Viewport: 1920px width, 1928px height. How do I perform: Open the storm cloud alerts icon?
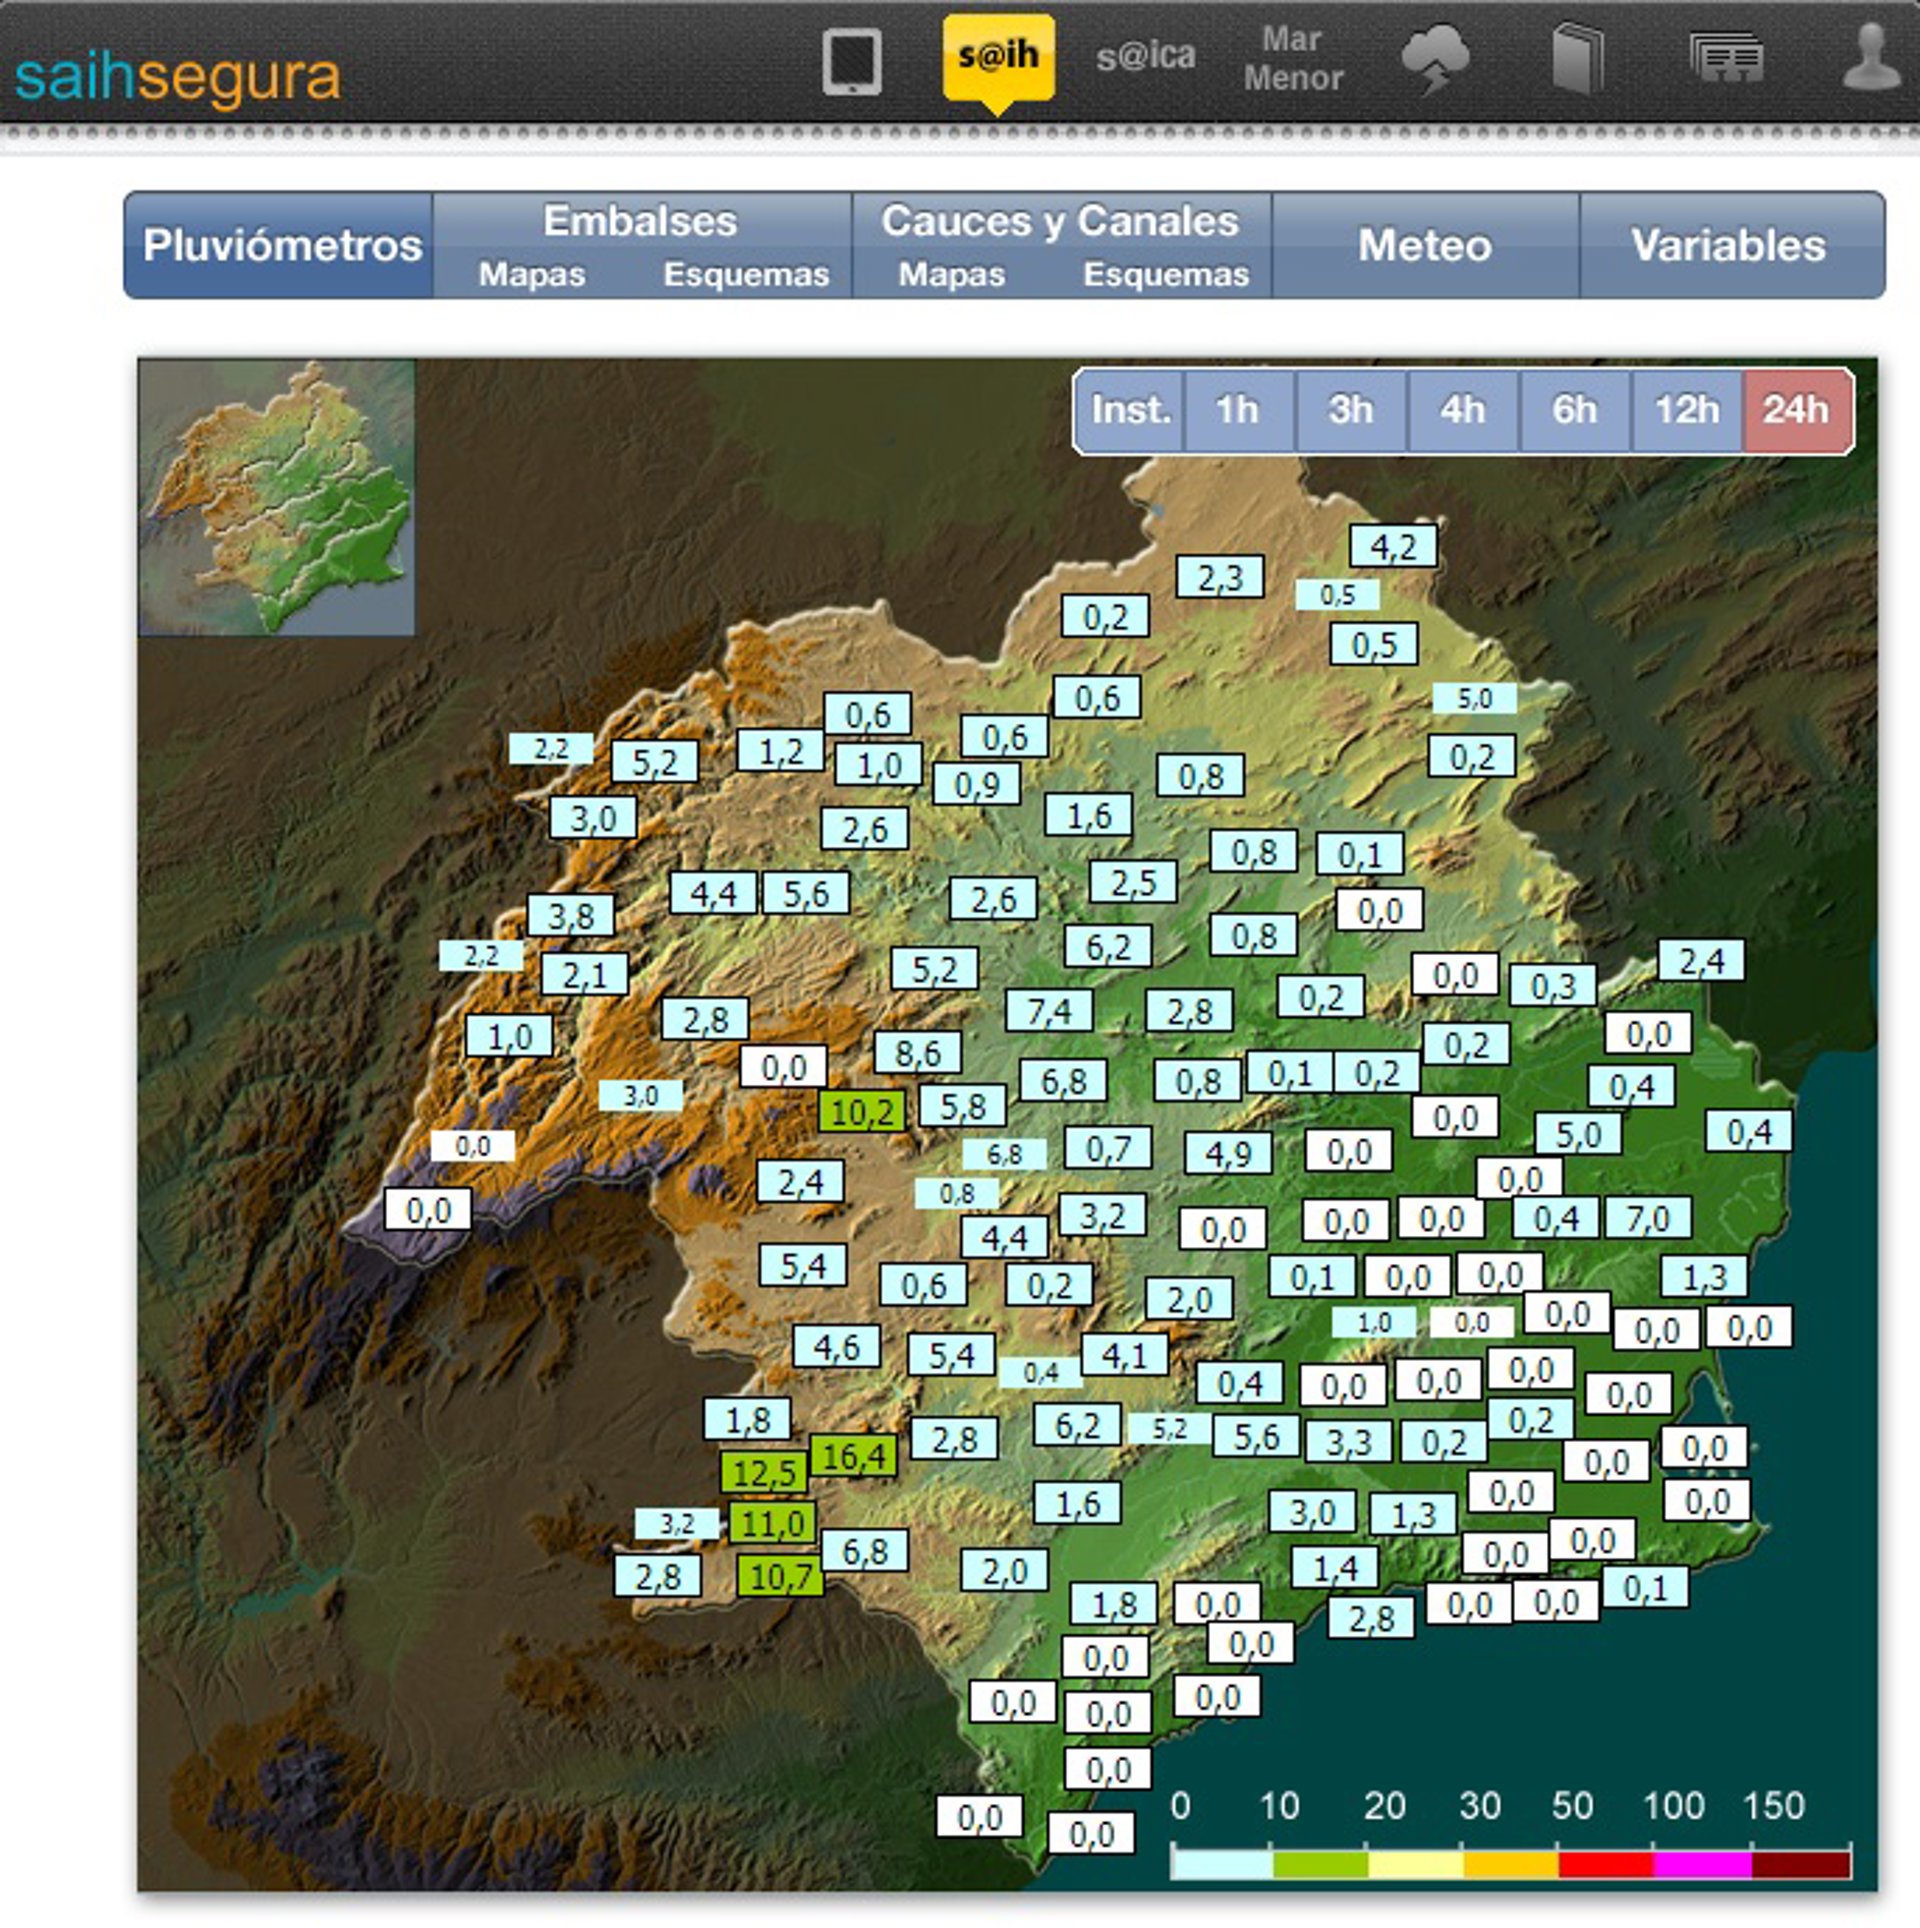click(x=1435, y=59)
